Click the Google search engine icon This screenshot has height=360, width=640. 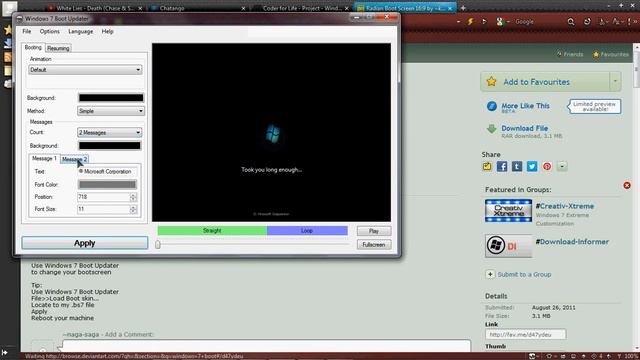[x=500, y=22]
